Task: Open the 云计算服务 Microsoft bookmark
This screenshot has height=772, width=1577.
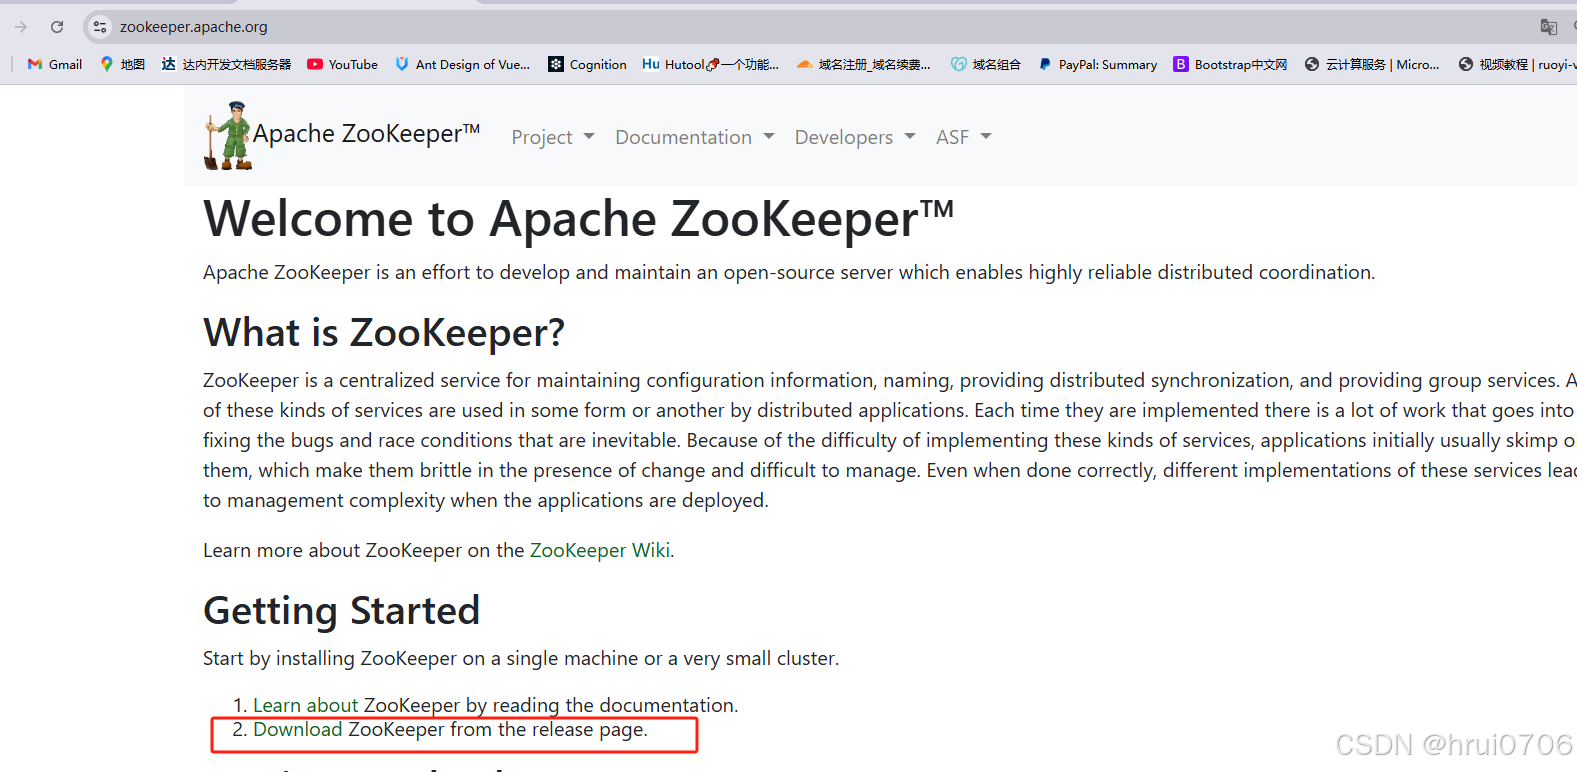Action: tap(1372, 64)
